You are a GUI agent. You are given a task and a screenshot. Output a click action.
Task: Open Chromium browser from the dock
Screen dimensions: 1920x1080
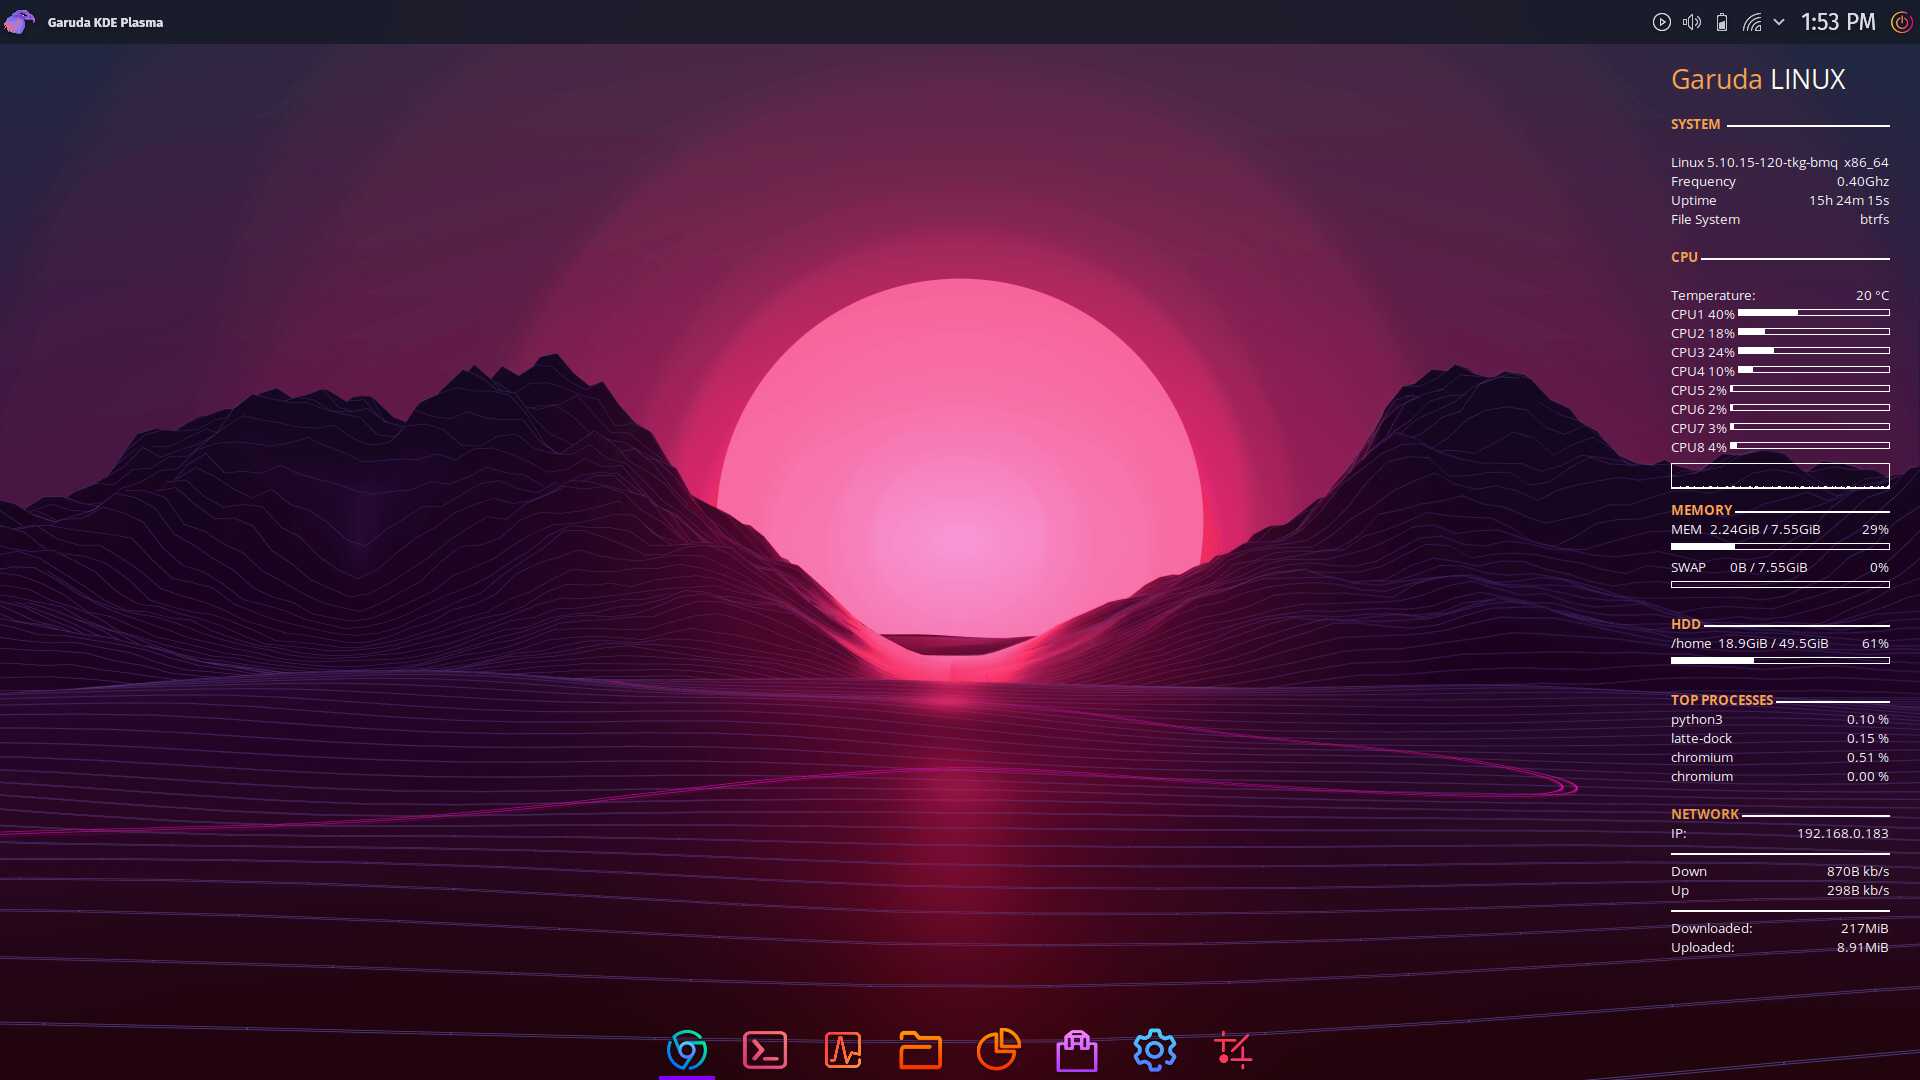coord(687,1050)
